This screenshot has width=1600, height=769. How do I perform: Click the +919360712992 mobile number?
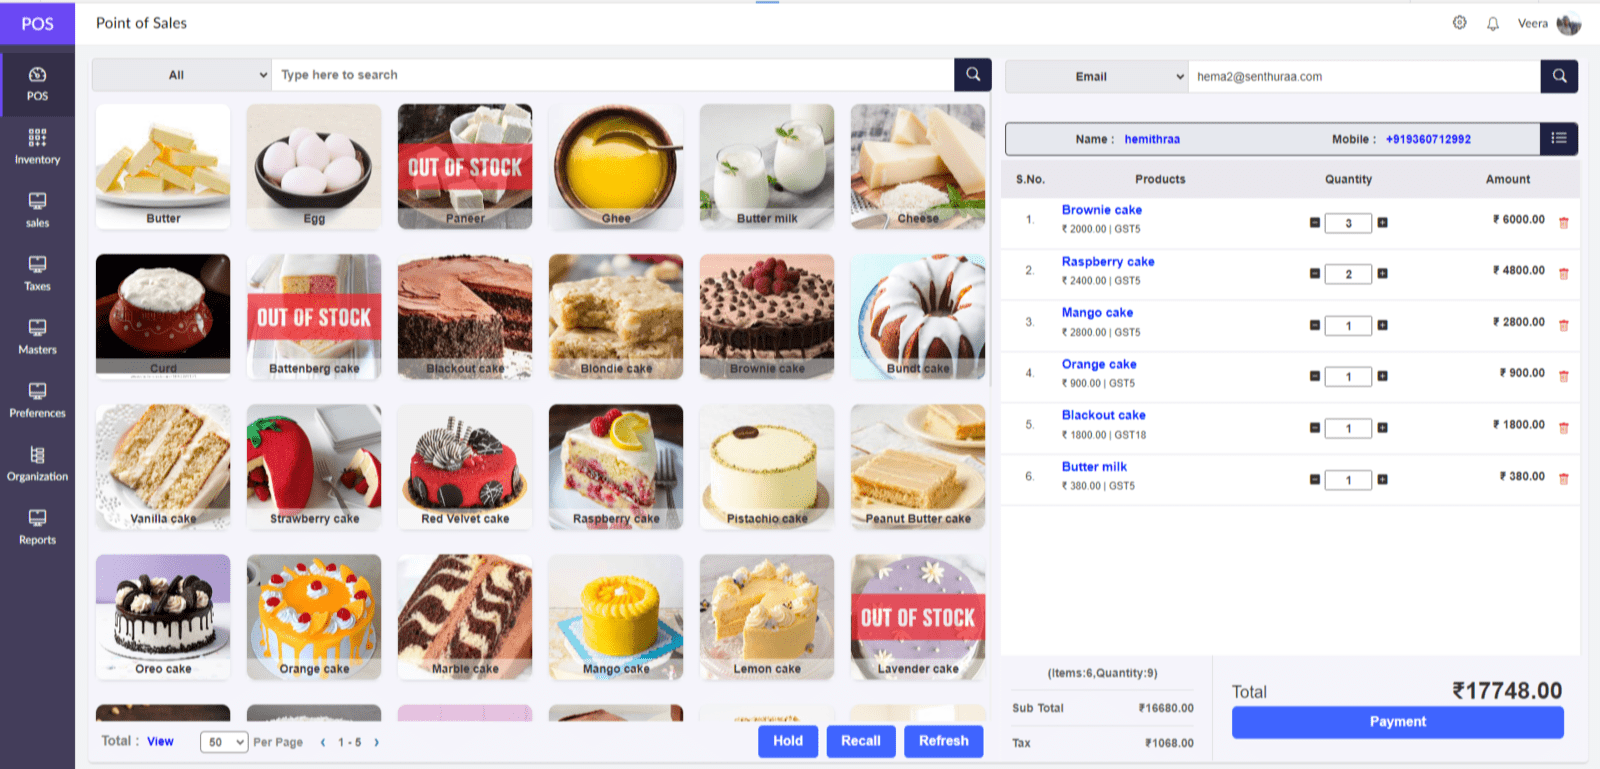click(x=1428, y=139)
